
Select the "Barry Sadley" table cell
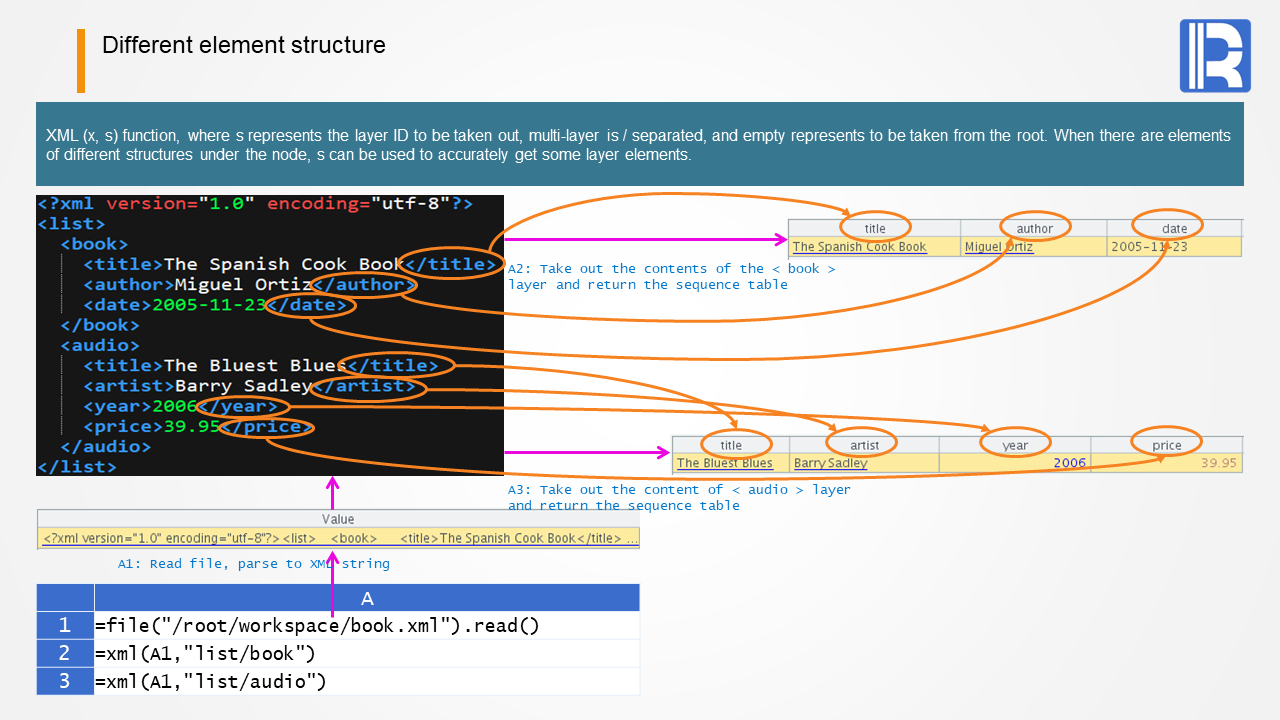[864, 463]
